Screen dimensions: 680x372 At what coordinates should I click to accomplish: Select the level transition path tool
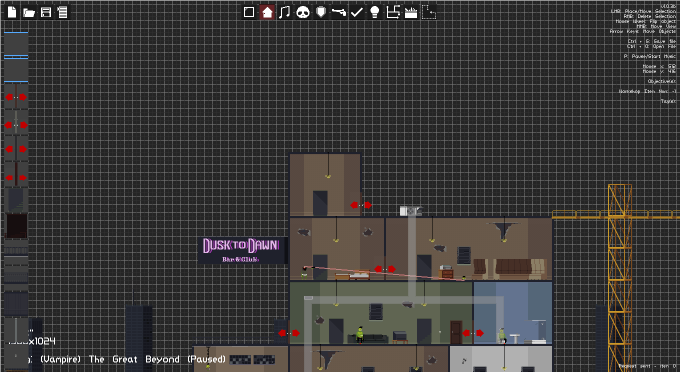[393, 12]
